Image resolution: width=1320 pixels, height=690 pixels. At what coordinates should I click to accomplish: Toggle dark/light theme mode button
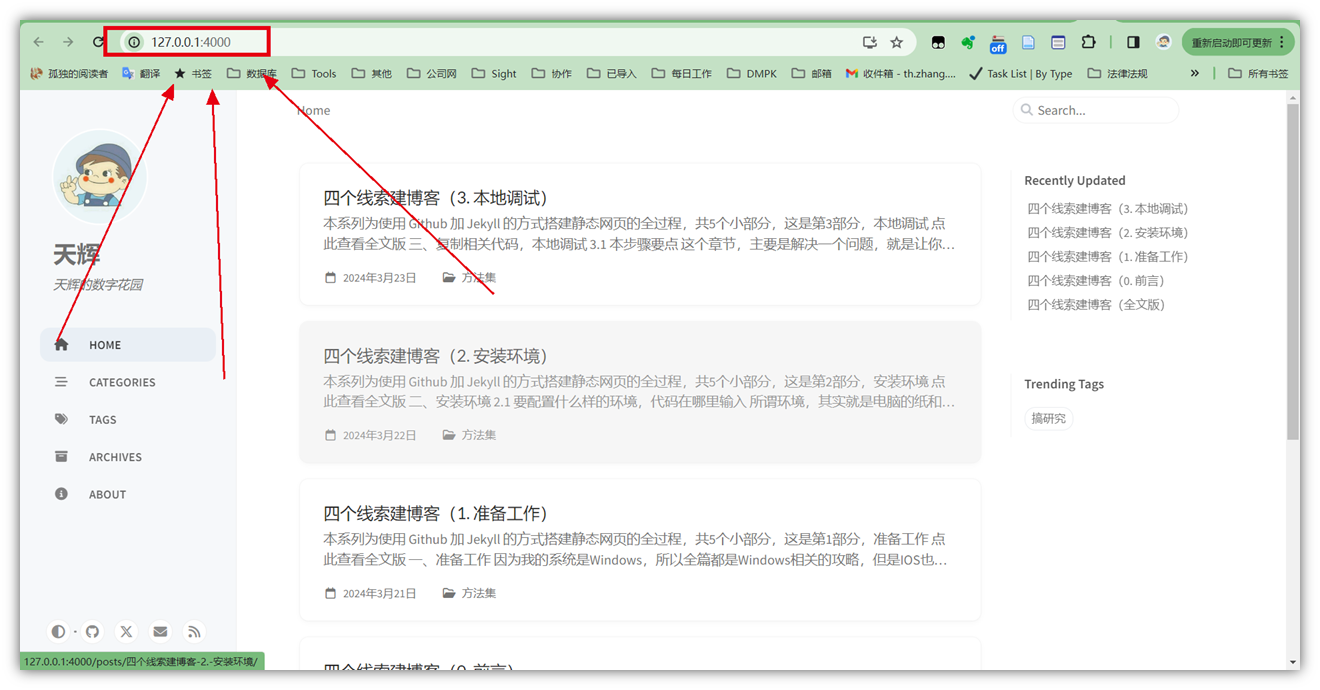58,631
